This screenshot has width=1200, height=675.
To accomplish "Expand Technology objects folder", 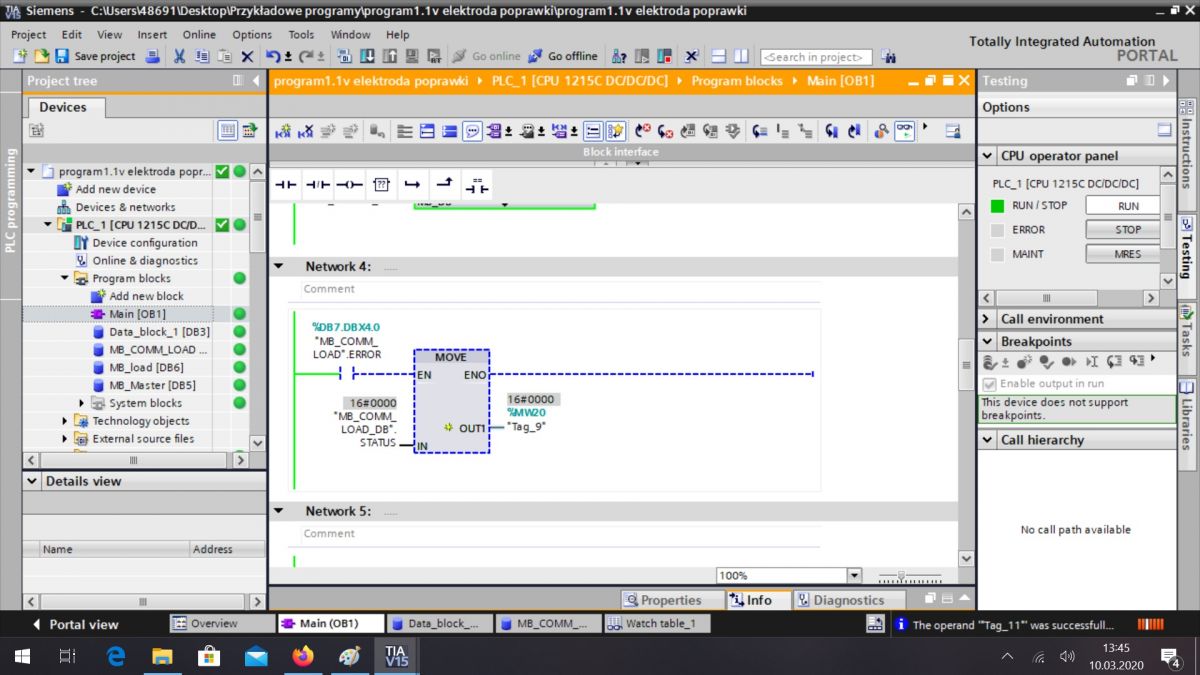I will point(65,421).
